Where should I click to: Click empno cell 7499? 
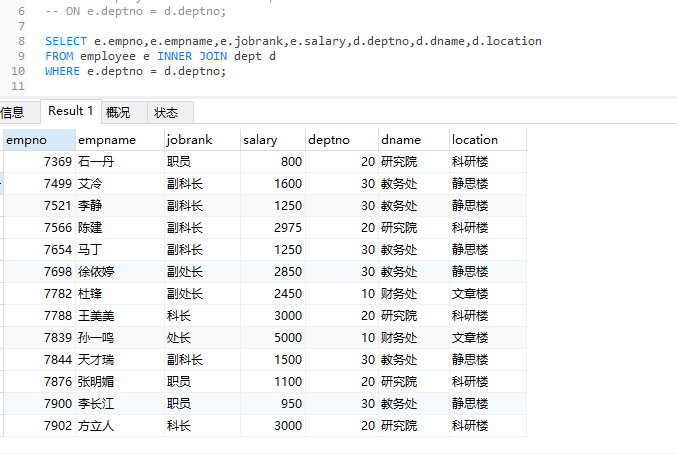click(40, 184)
